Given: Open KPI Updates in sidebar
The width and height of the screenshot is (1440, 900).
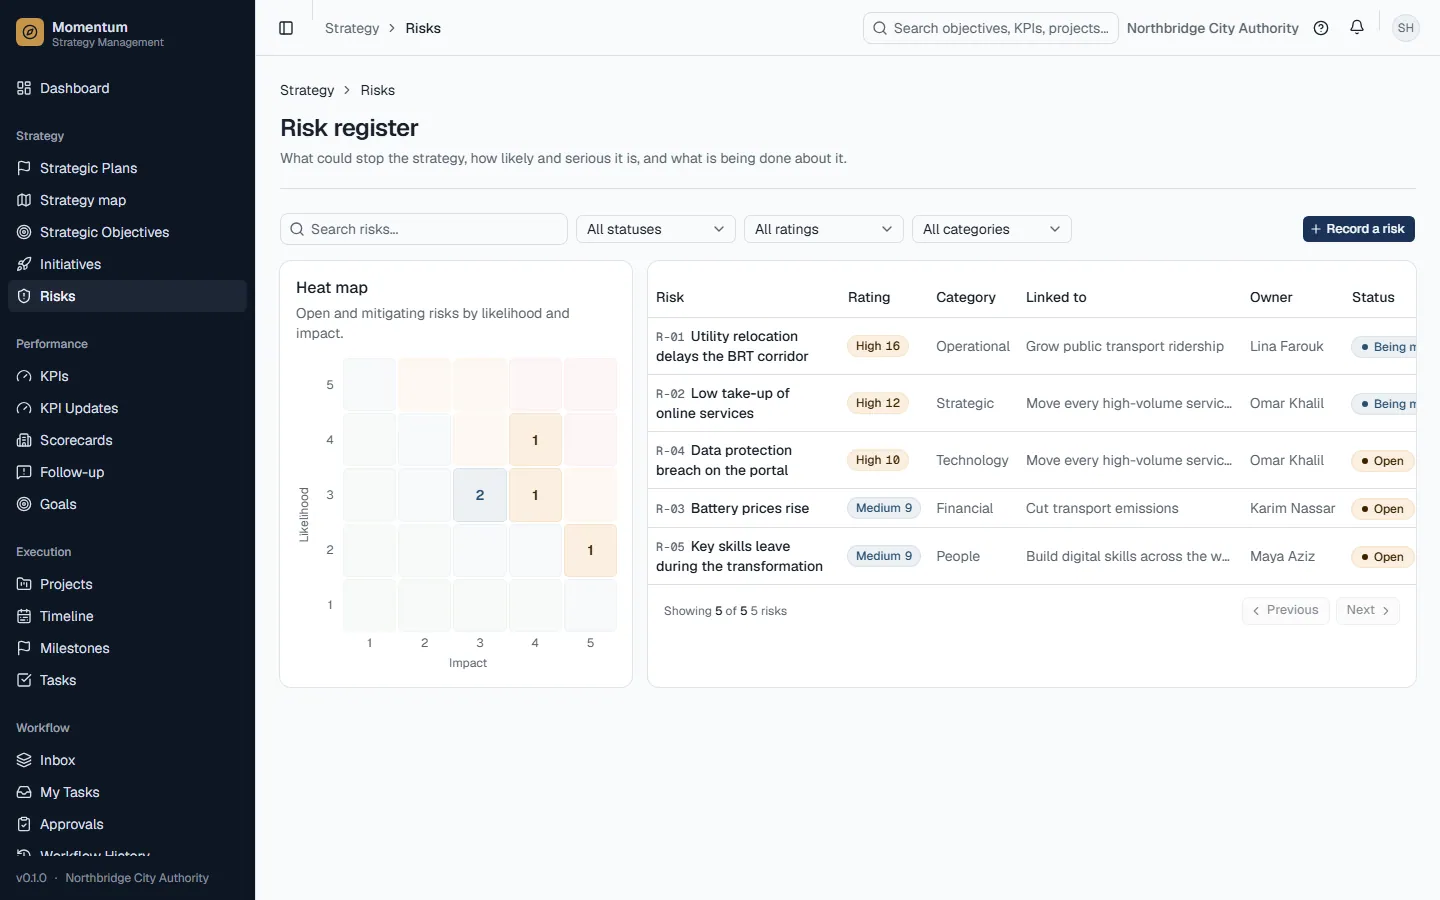Looking at the screenshot, I should pyautogui.click(x=127, y=408).
